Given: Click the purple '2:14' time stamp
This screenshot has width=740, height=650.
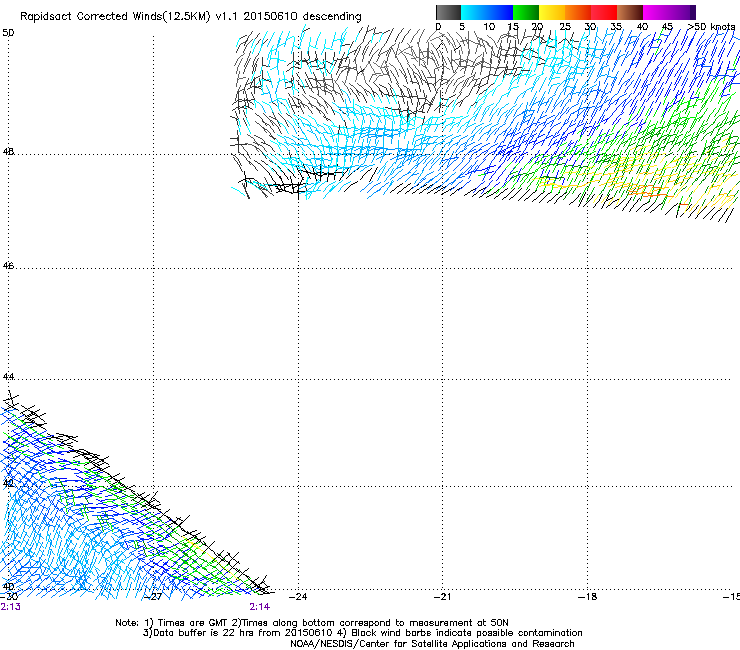Looking at the screenshot, I should pyautogui.click(x=260, y=607).
